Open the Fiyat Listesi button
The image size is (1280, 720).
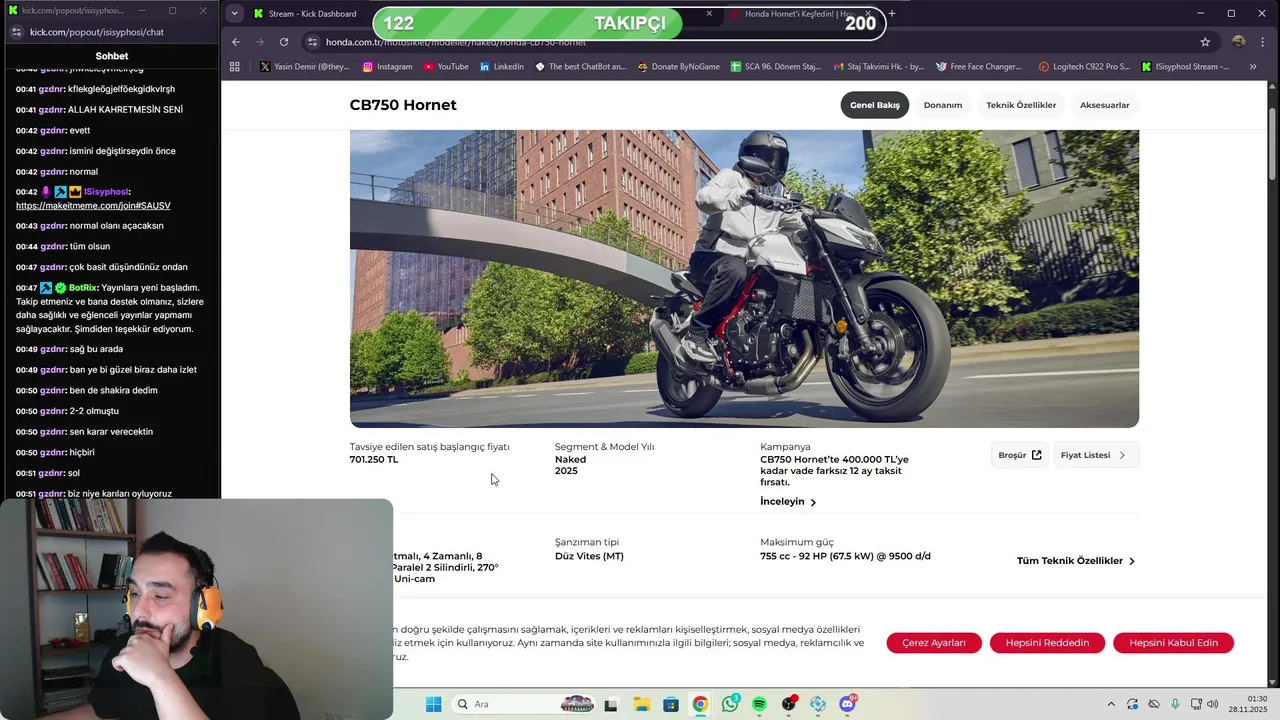click(1096, 455)
